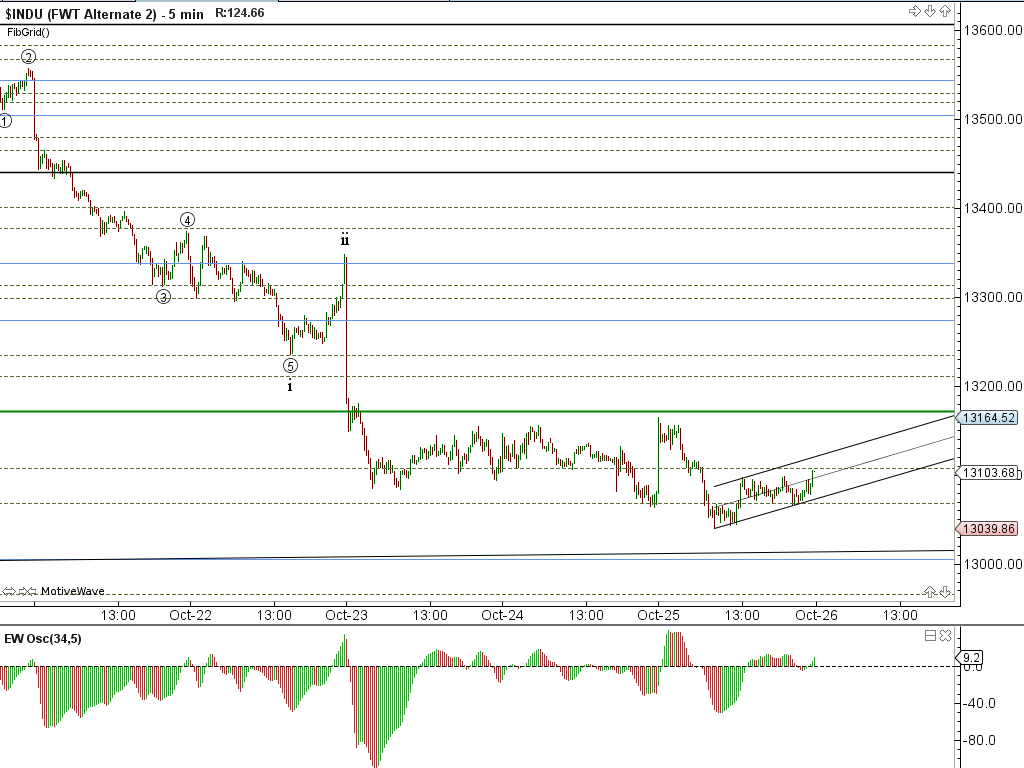
Task: Click the down arrow icon at chart top-right
Action: tap(929, 11)
